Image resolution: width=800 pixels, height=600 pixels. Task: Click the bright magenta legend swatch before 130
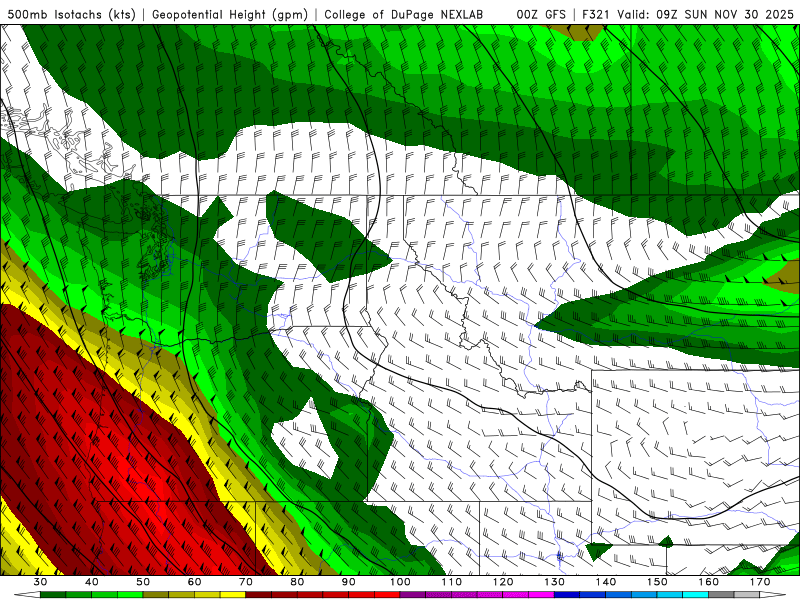click(x=541, y=594)
